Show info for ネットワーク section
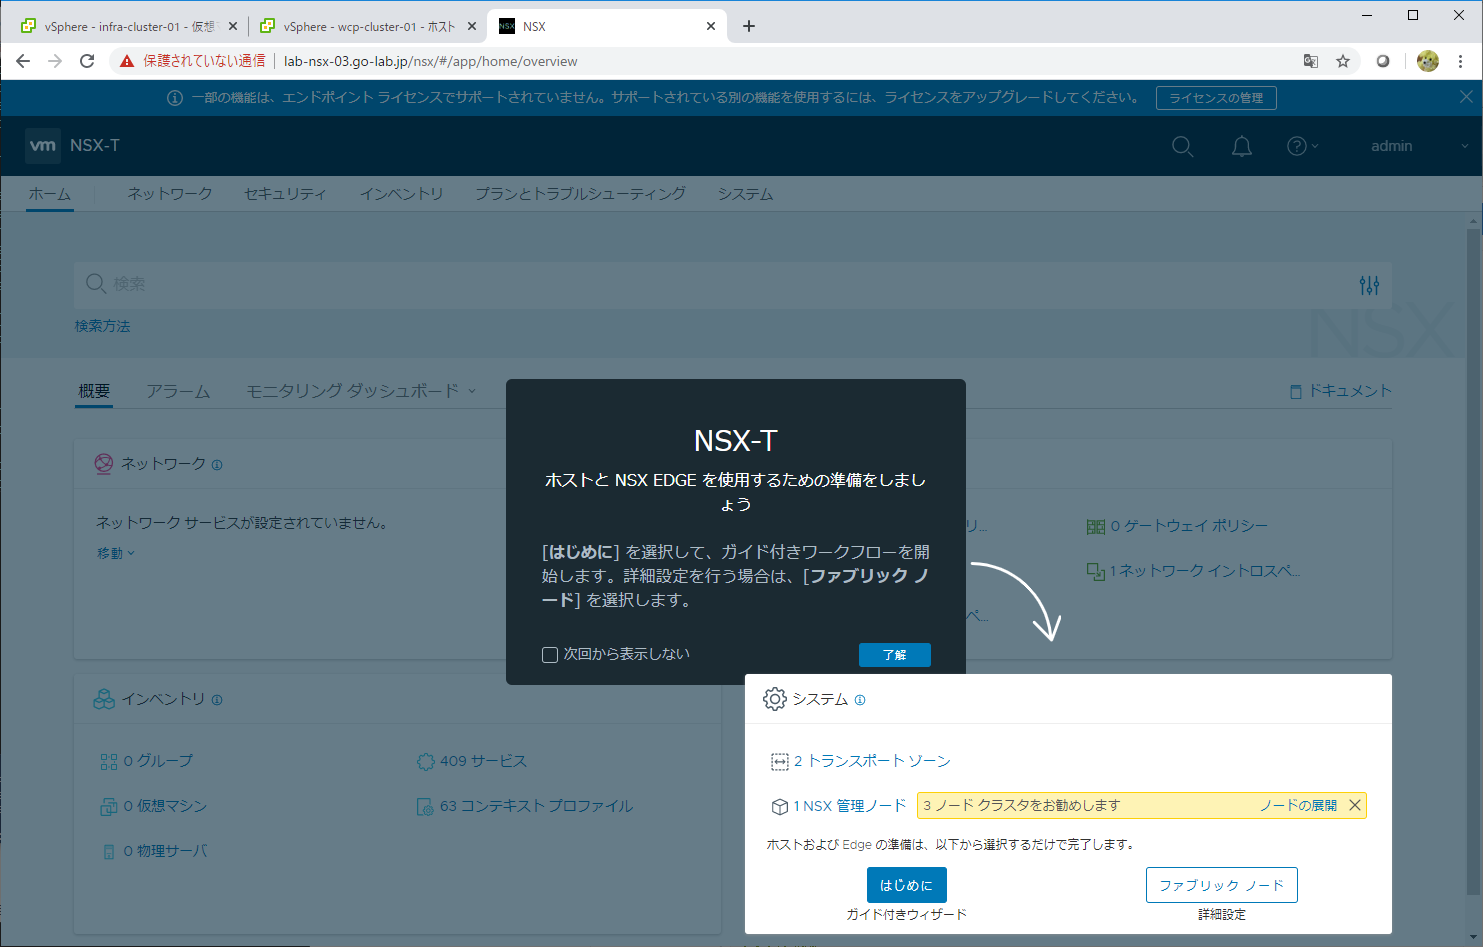This screenshot has width=1483, height=947. point(217,465)
